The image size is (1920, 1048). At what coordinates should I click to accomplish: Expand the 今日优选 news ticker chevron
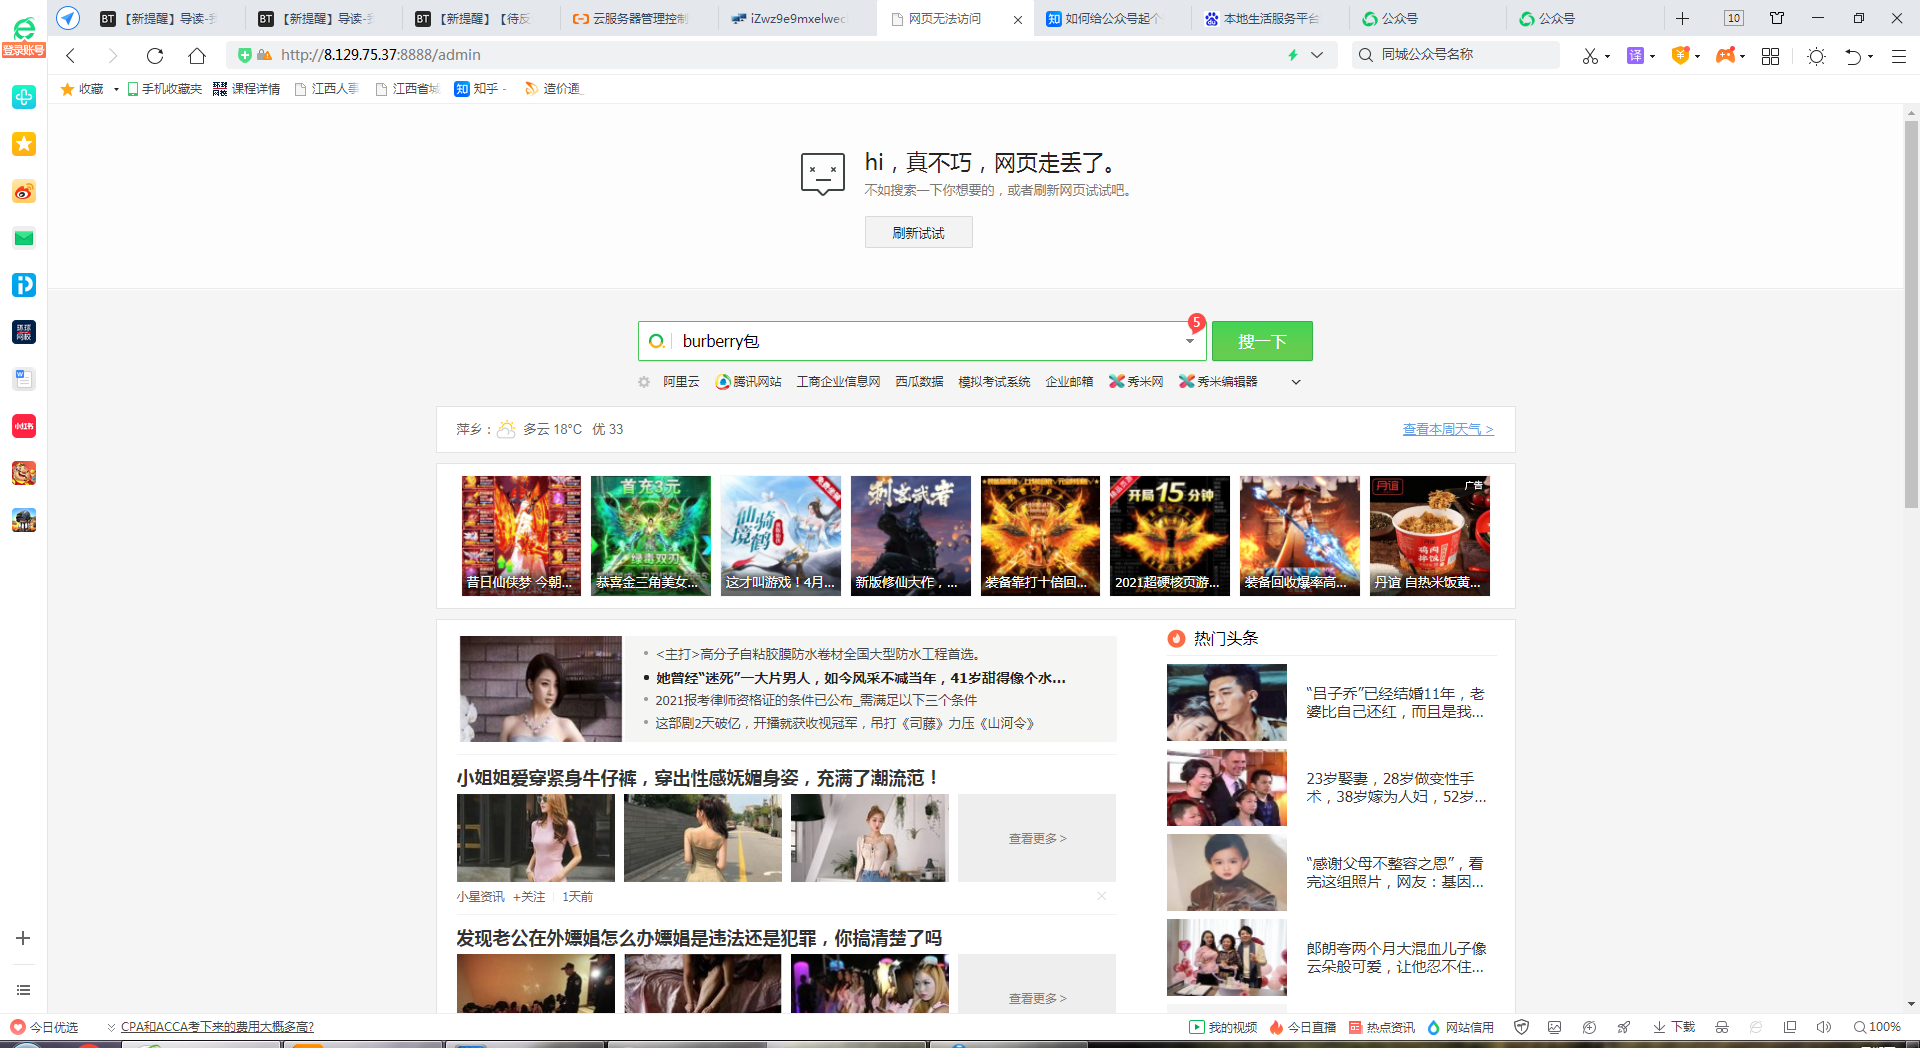point(111,1027)
